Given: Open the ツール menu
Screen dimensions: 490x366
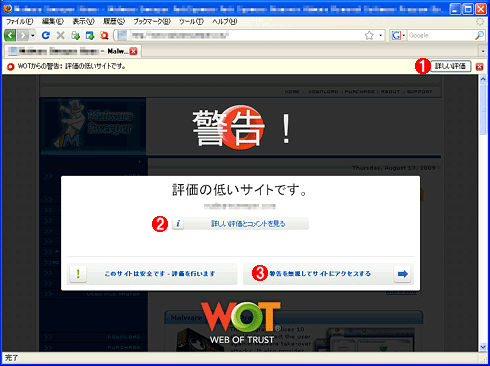Looking at the screenshot, I should point(191,22).
